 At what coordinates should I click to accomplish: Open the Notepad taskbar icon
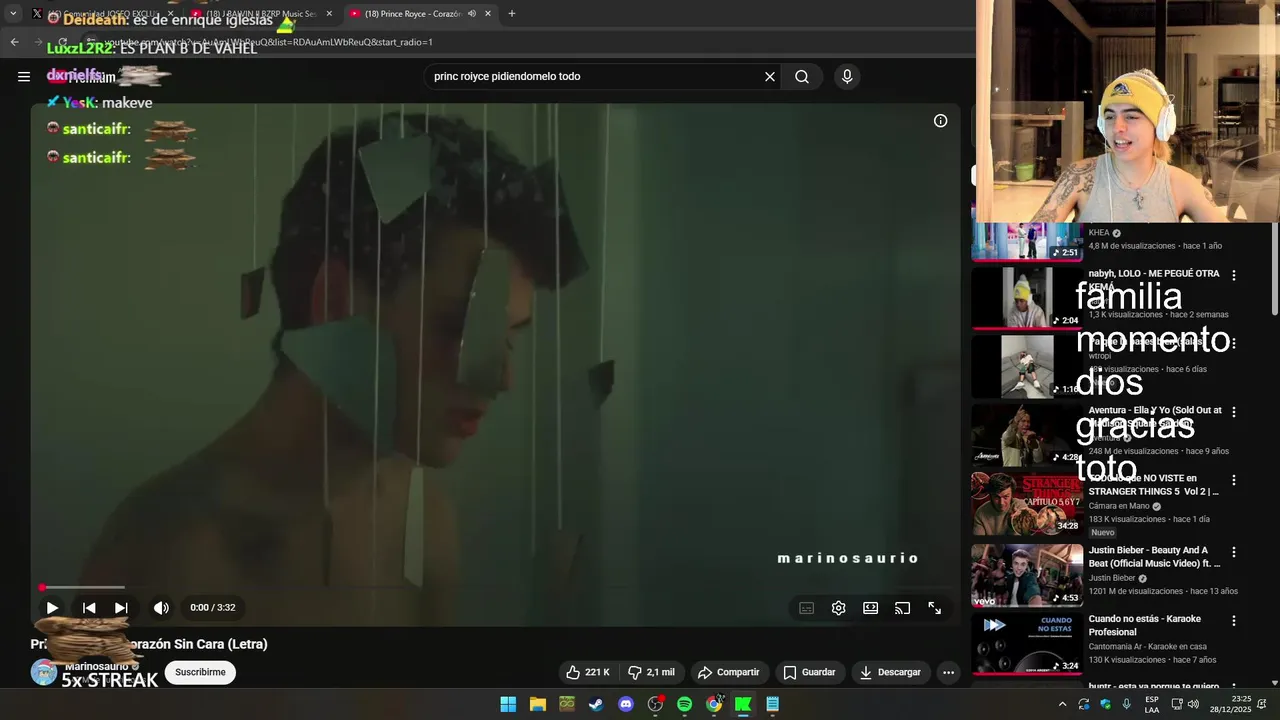772,704
